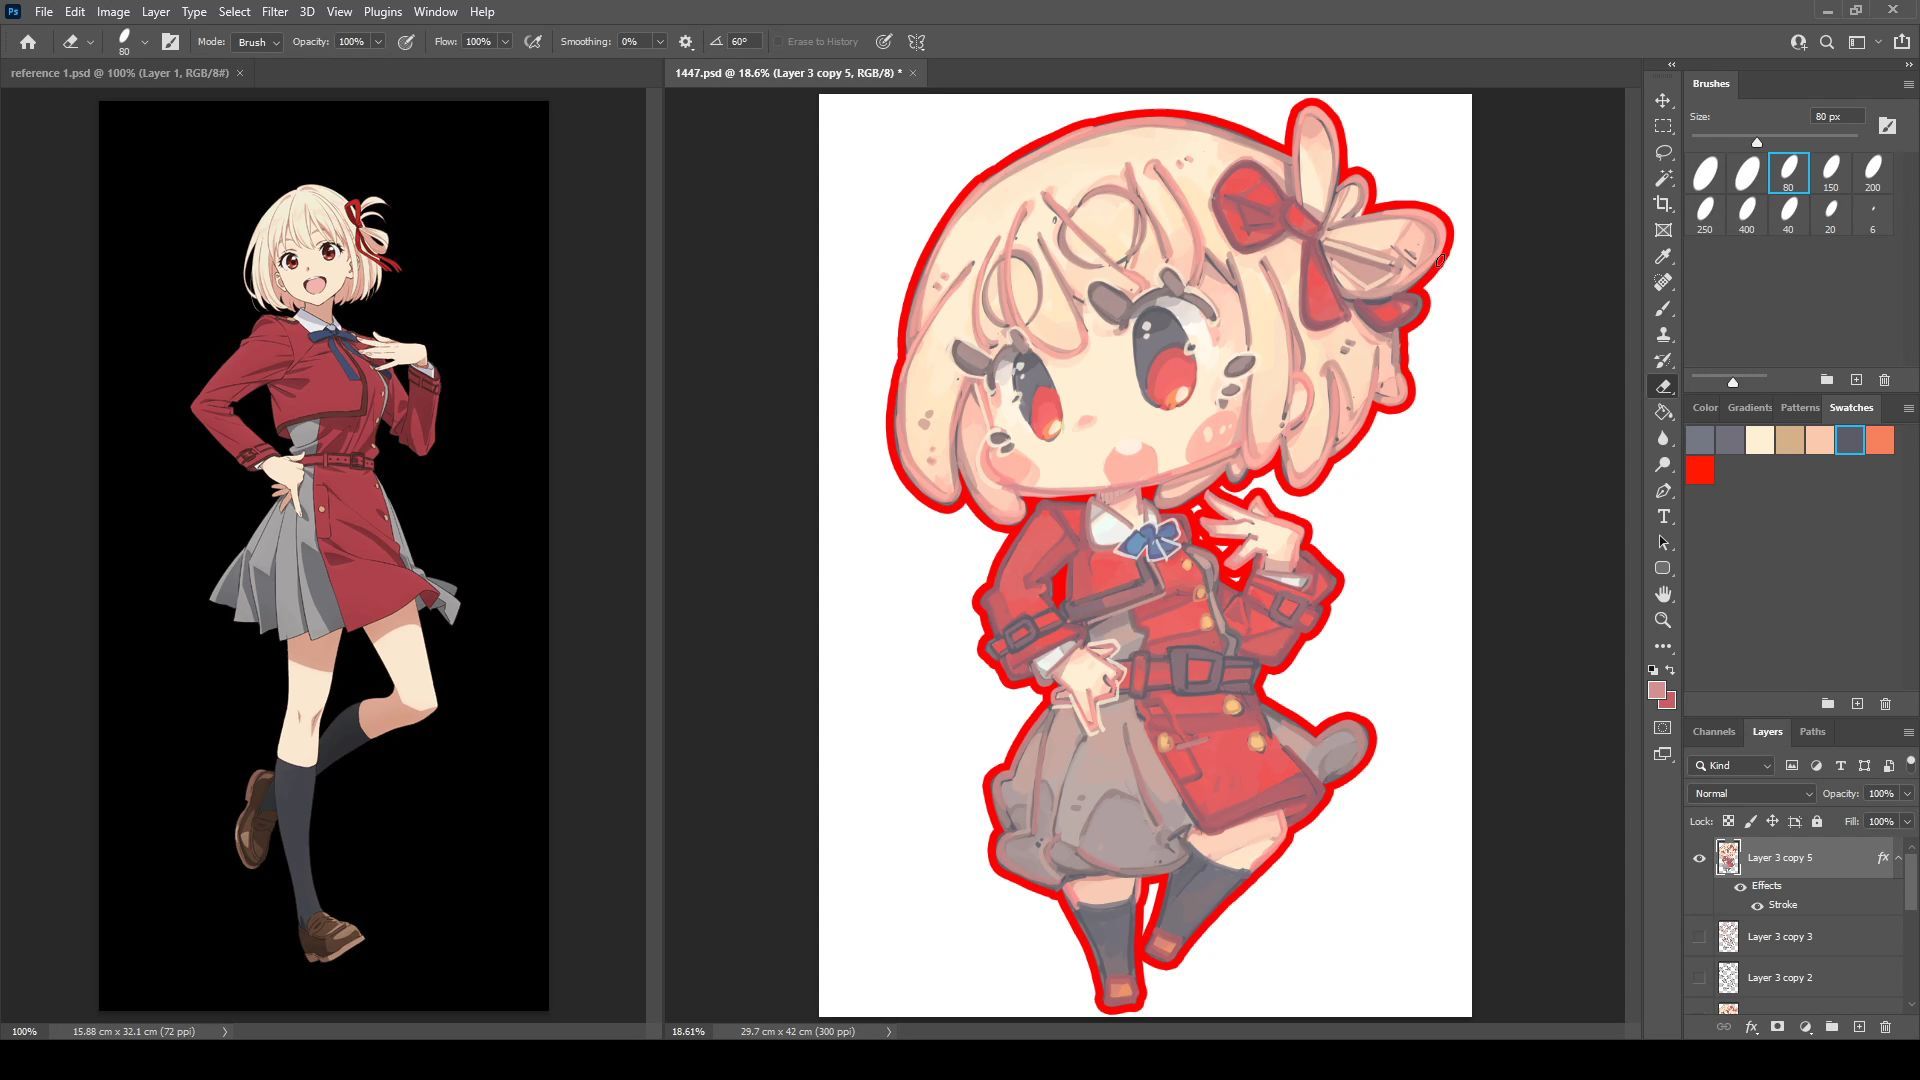Select the Type tool
Screen dimensions: 1920x1080
pyautogui.click(x=1663, y=517)
